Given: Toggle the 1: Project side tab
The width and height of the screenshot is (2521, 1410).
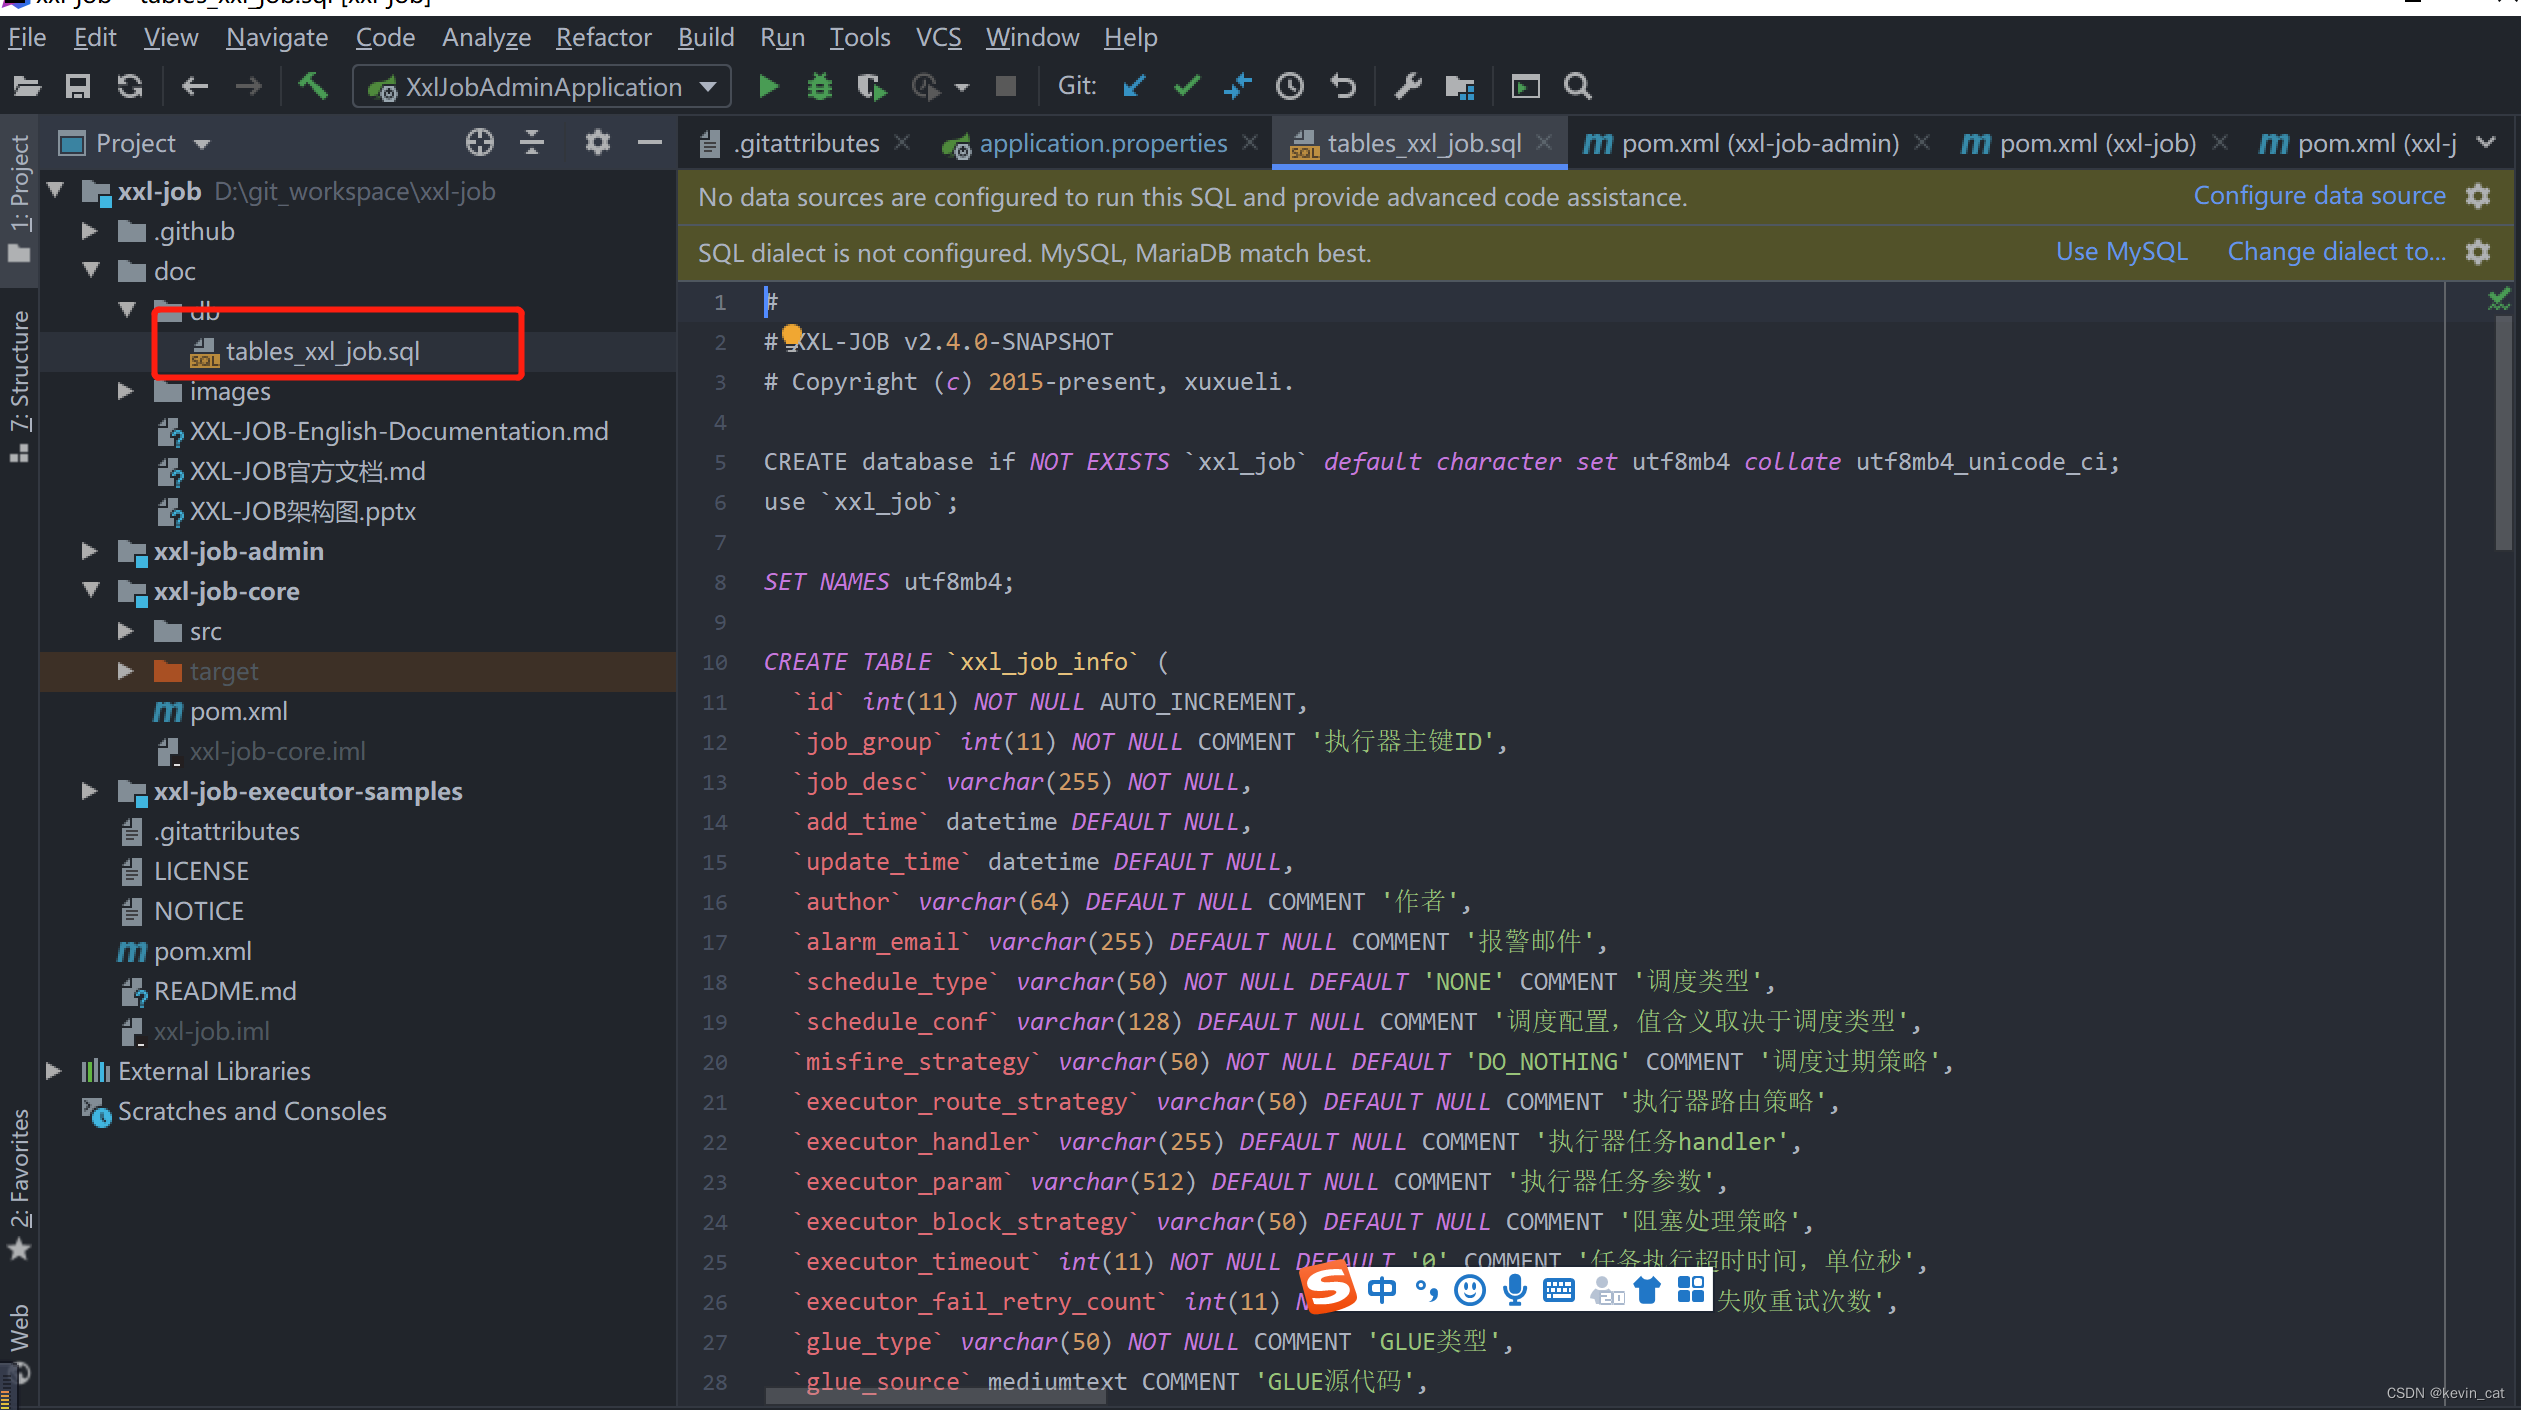Looking at the screenshot, I should point(20,198).
